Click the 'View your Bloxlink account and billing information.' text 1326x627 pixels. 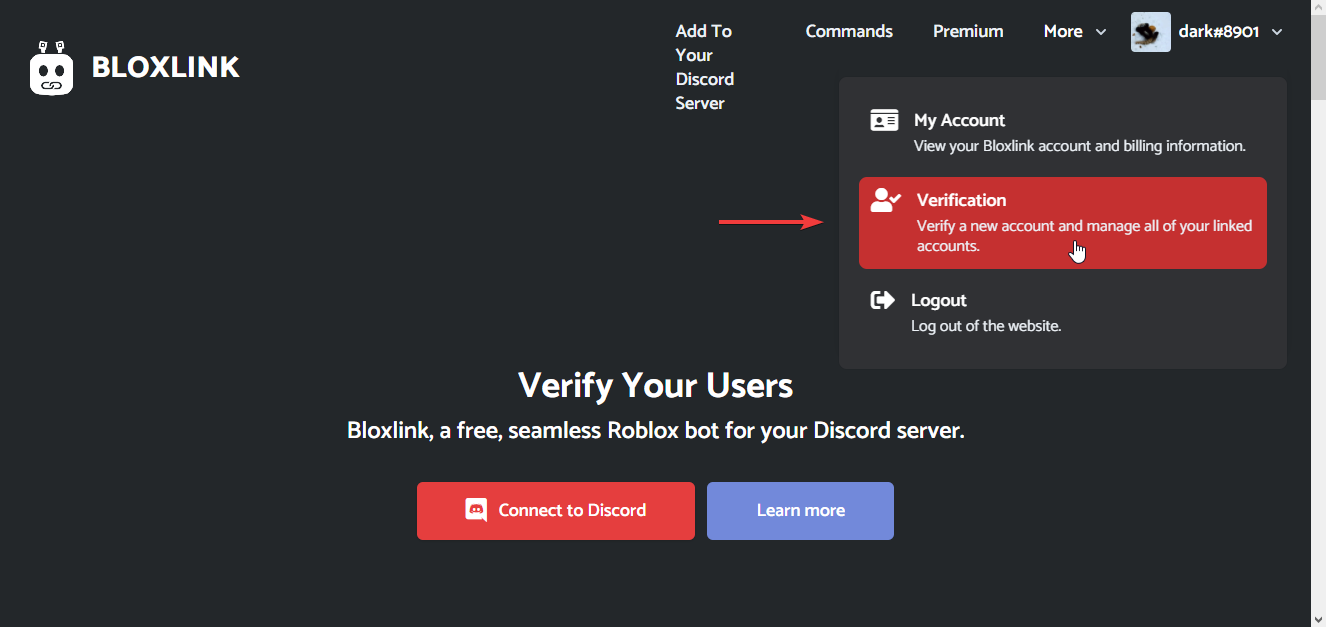(x=1080, y=146)
